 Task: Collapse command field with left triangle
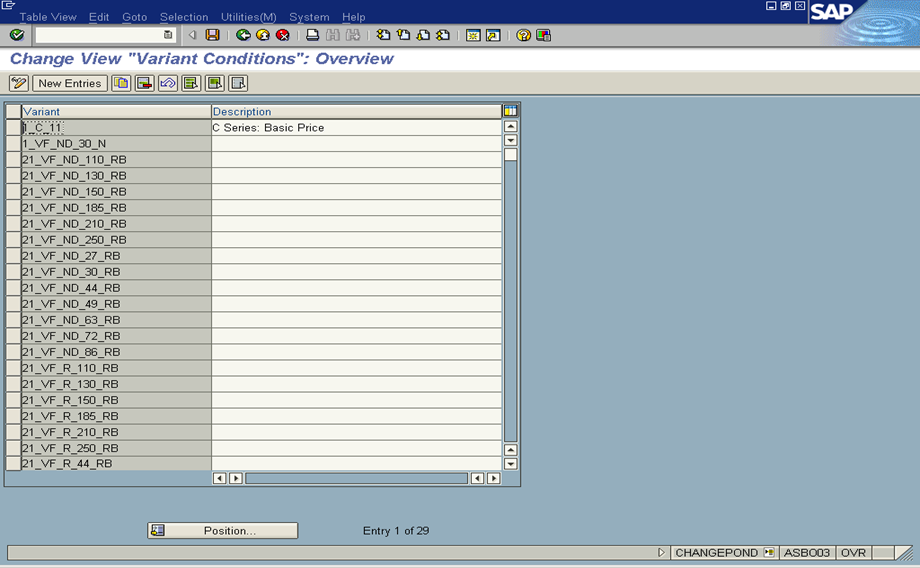tap(192, 35)
